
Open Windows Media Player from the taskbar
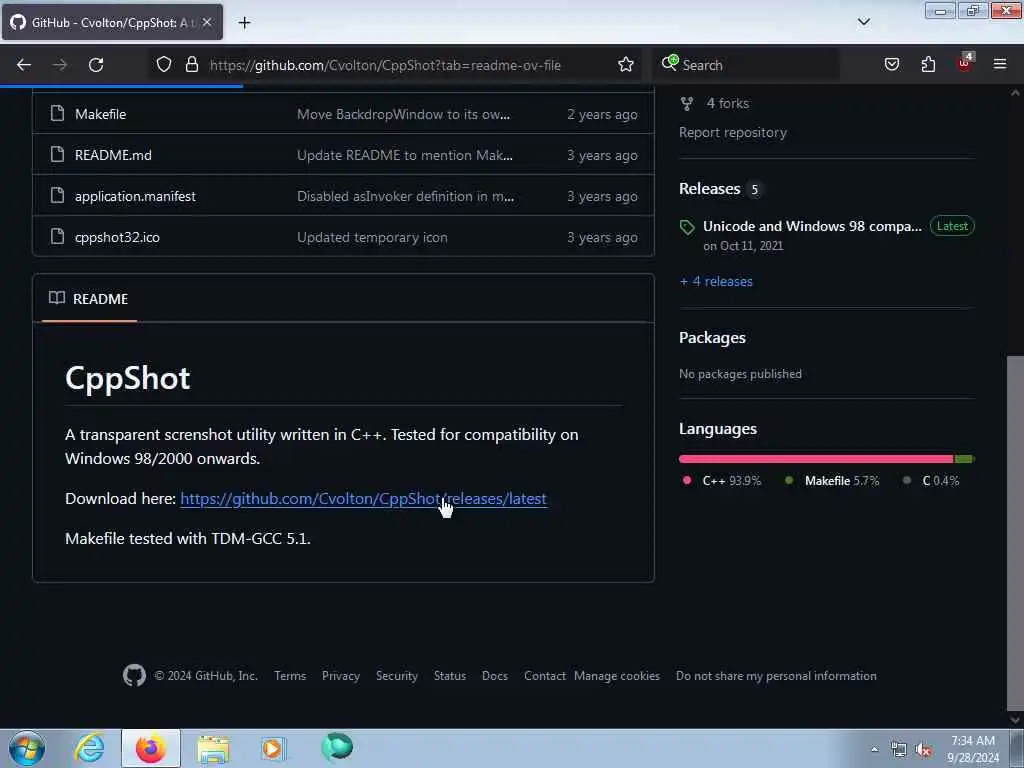pyautogui.click(x=273, y=749)
